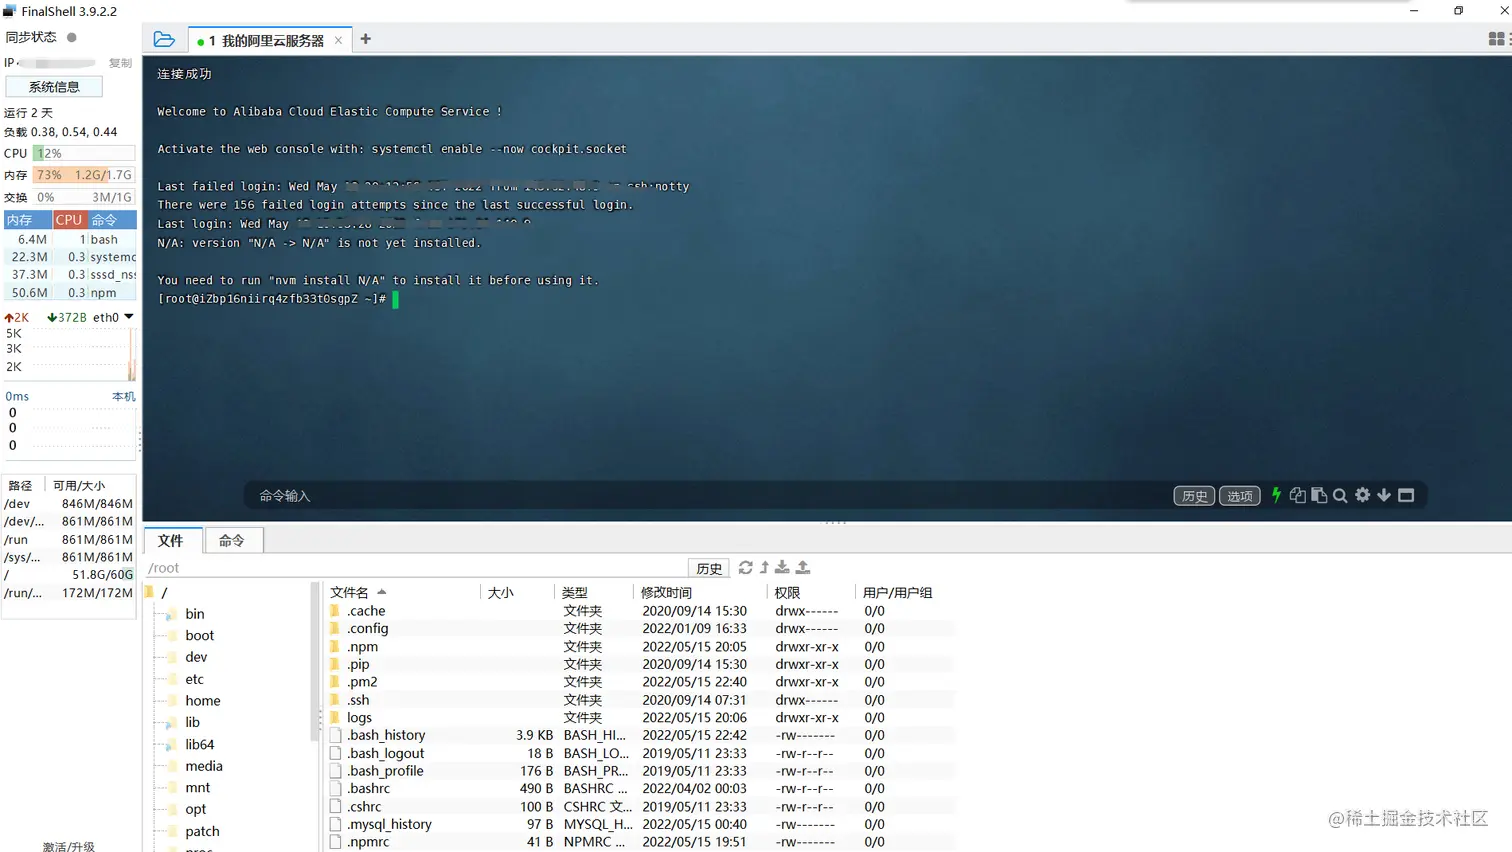This screenshot has width=1512, height=852.
Task: Sort files by 权限 column header
Action: 812,592
